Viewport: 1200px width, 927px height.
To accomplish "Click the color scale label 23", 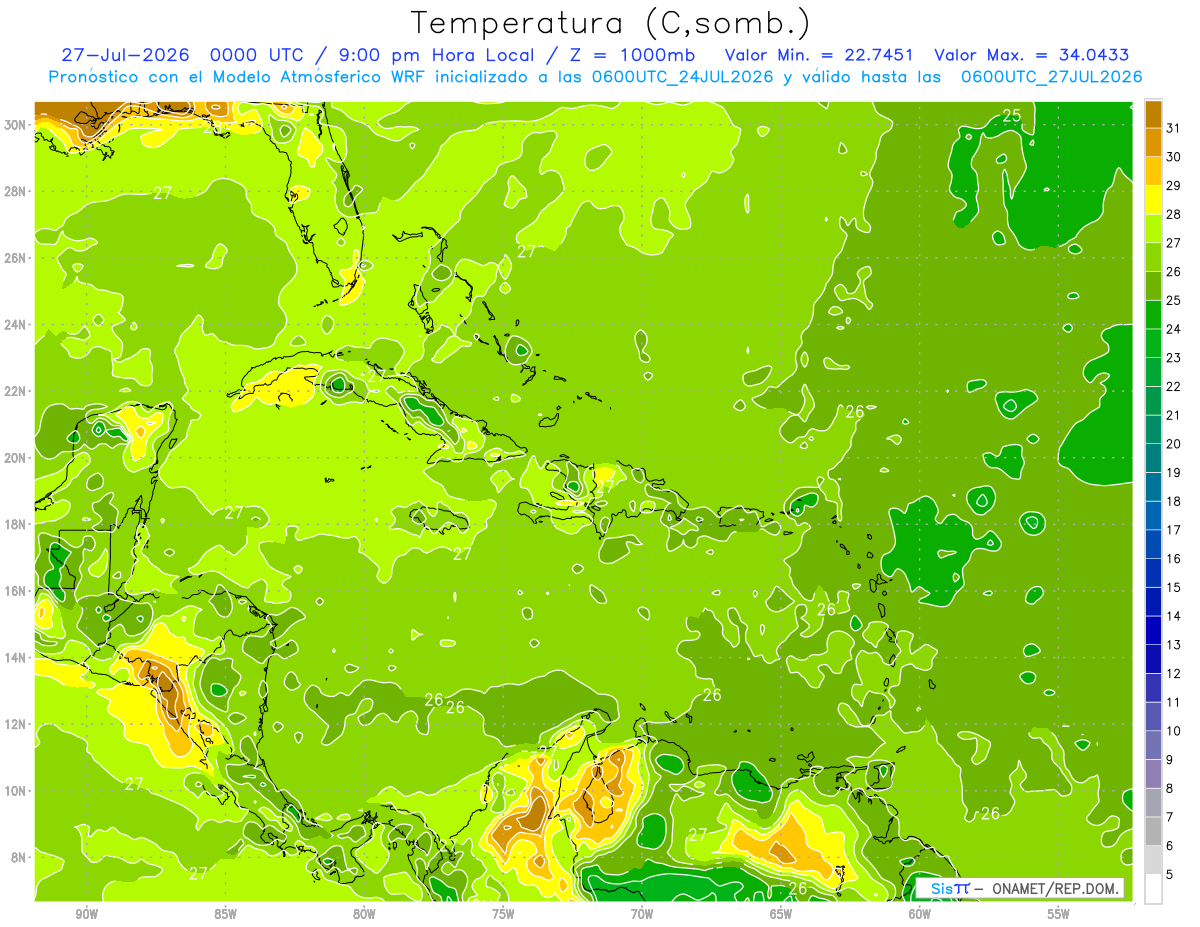I will [x=1173, y=358].
